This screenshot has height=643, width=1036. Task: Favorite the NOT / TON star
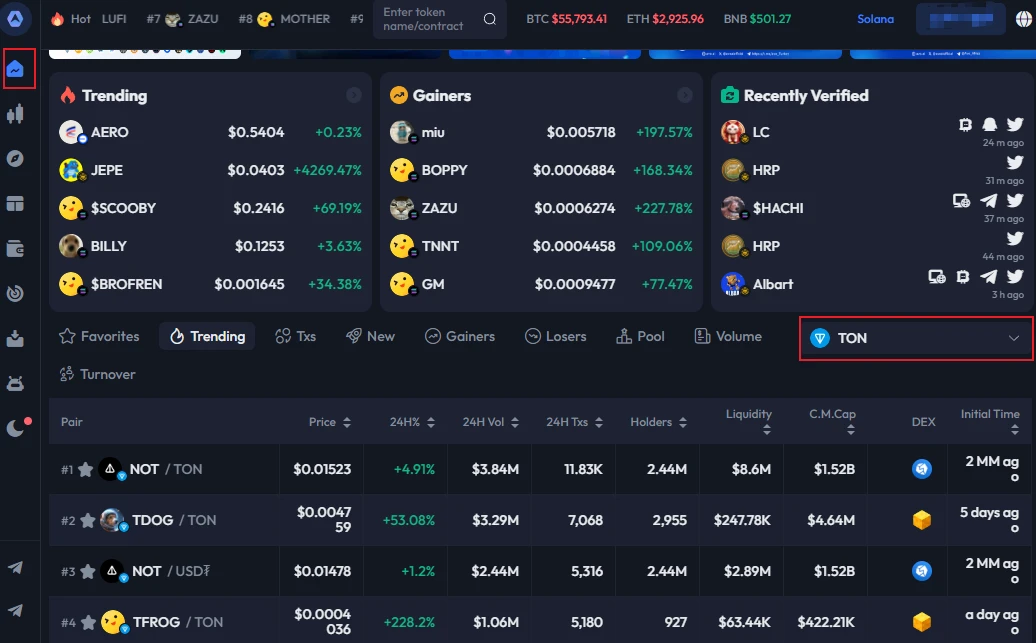coord(85,470)
